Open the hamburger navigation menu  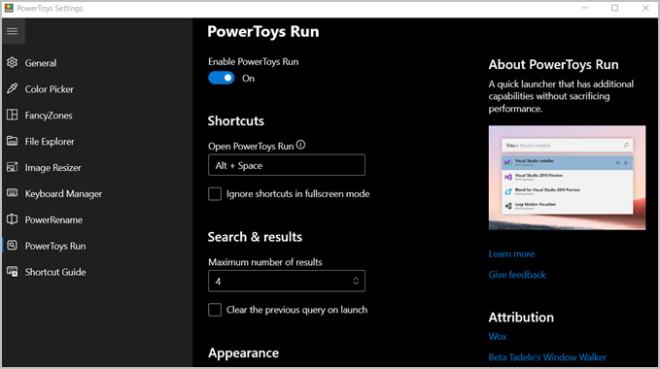point(12,31)
